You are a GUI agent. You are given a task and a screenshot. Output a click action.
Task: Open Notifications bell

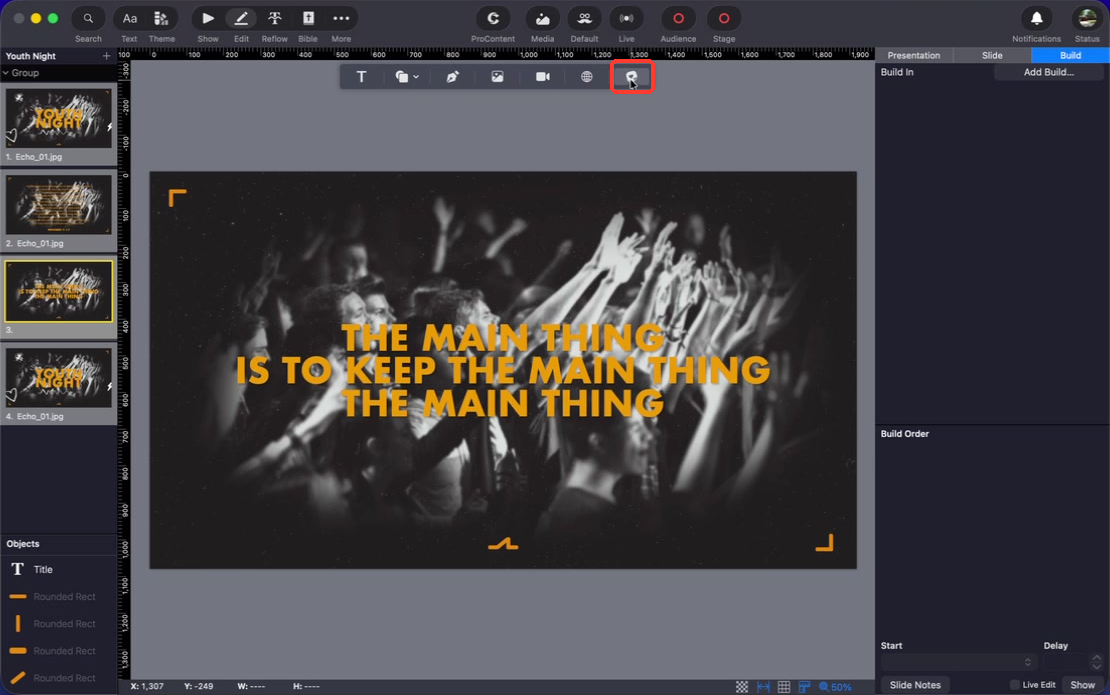tap(1036, 19)
